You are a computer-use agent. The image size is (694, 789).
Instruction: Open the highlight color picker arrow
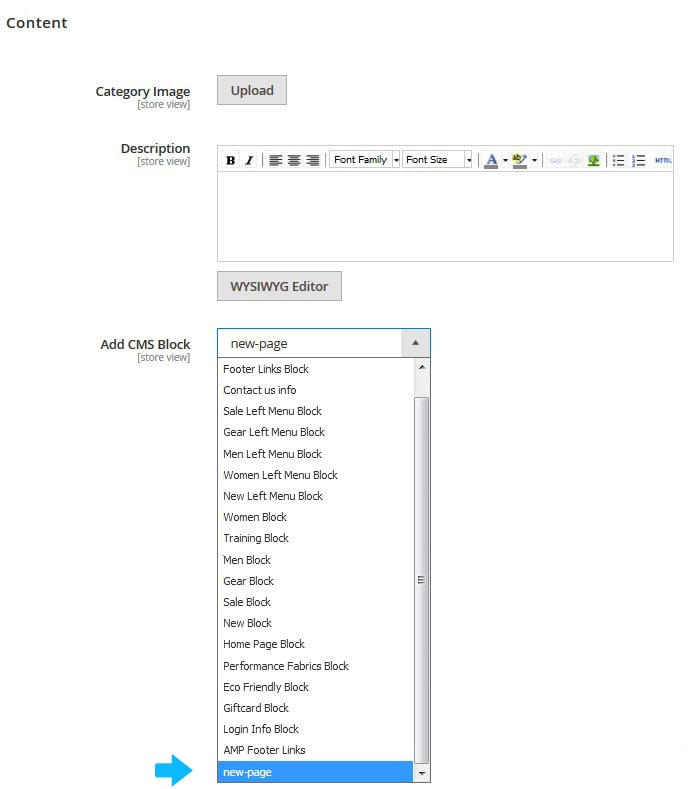534,161
